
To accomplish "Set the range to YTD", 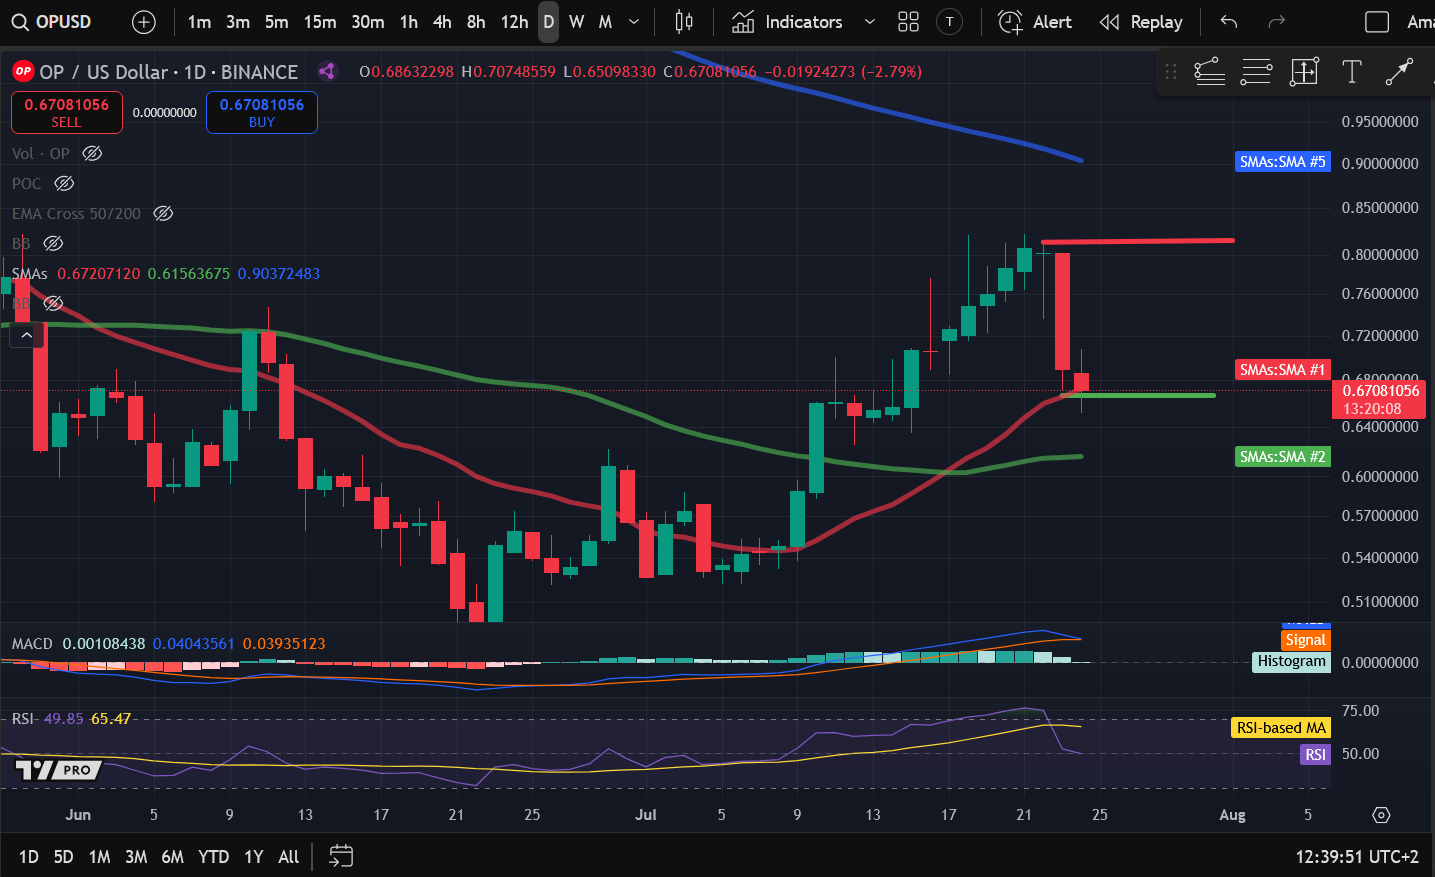I will pyautogui.click(x=213, y=856).
